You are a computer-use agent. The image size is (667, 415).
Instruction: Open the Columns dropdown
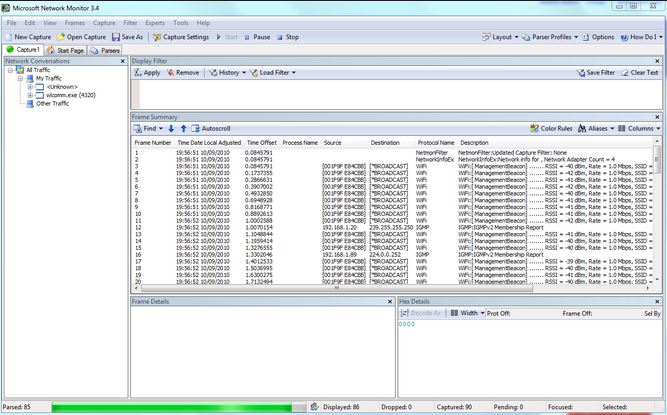click(639, 128)
